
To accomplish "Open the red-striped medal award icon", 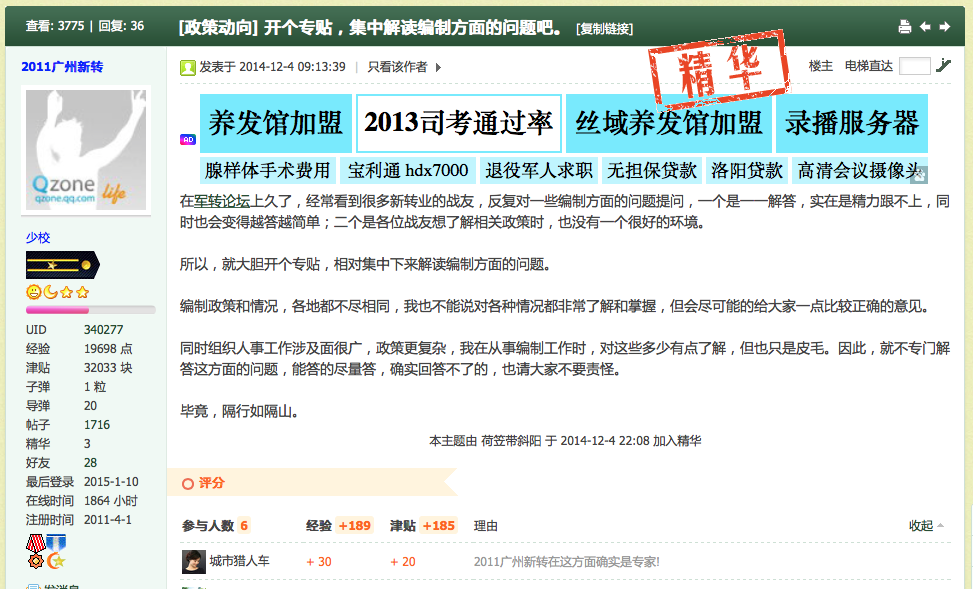I will click(x=36, y=553).
